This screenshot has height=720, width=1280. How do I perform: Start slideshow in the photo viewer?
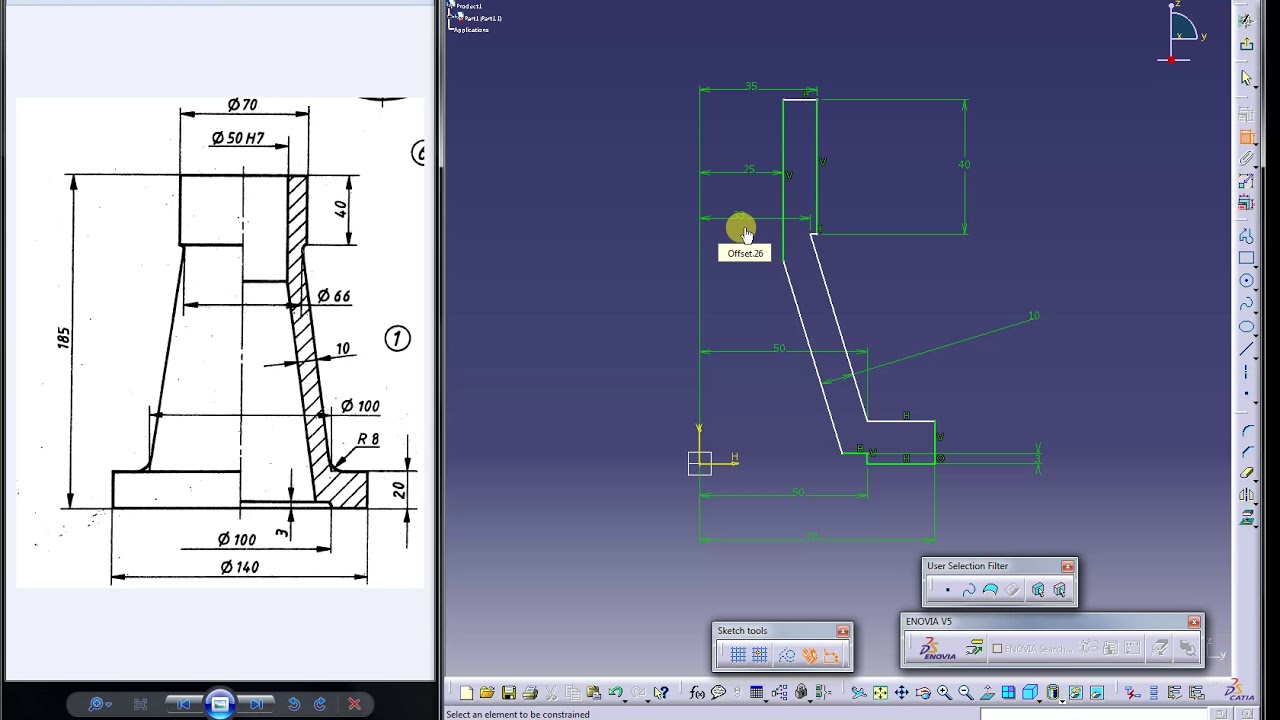[220, 704]
